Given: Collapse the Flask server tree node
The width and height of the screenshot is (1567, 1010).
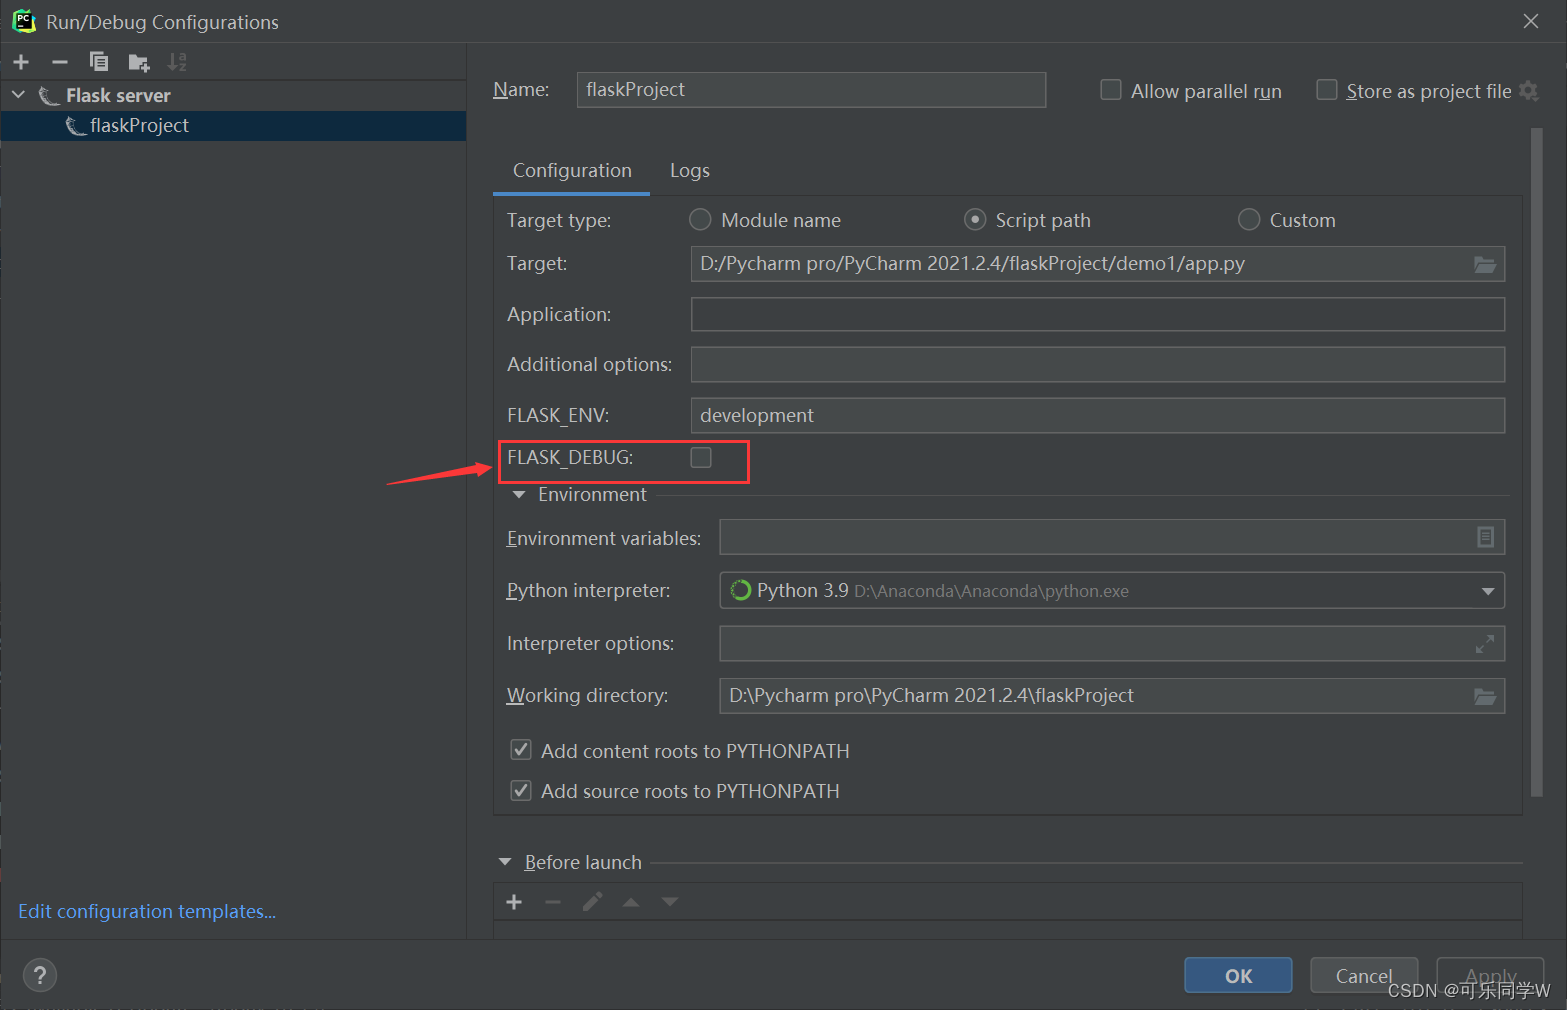Looking at the screenshot, I should 19,95.
